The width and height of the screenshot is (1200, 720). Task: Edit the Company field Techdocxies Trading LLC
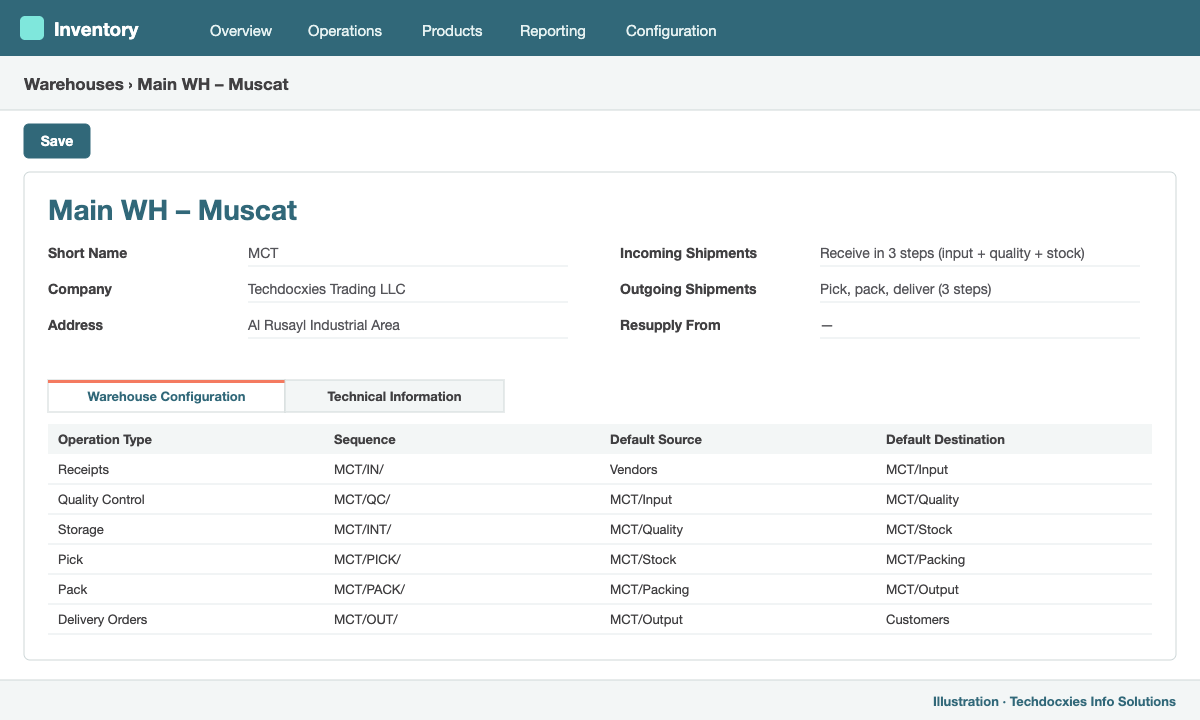408,289
